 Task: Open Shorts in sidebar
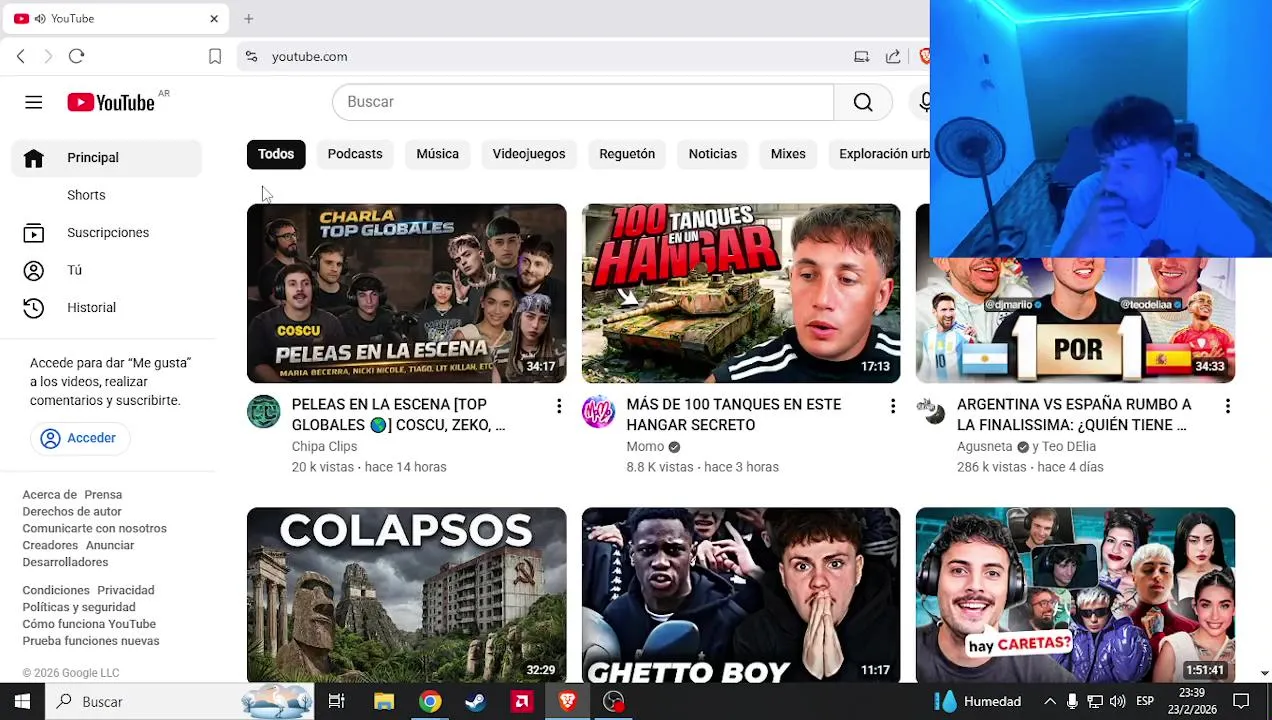(107, 195)
